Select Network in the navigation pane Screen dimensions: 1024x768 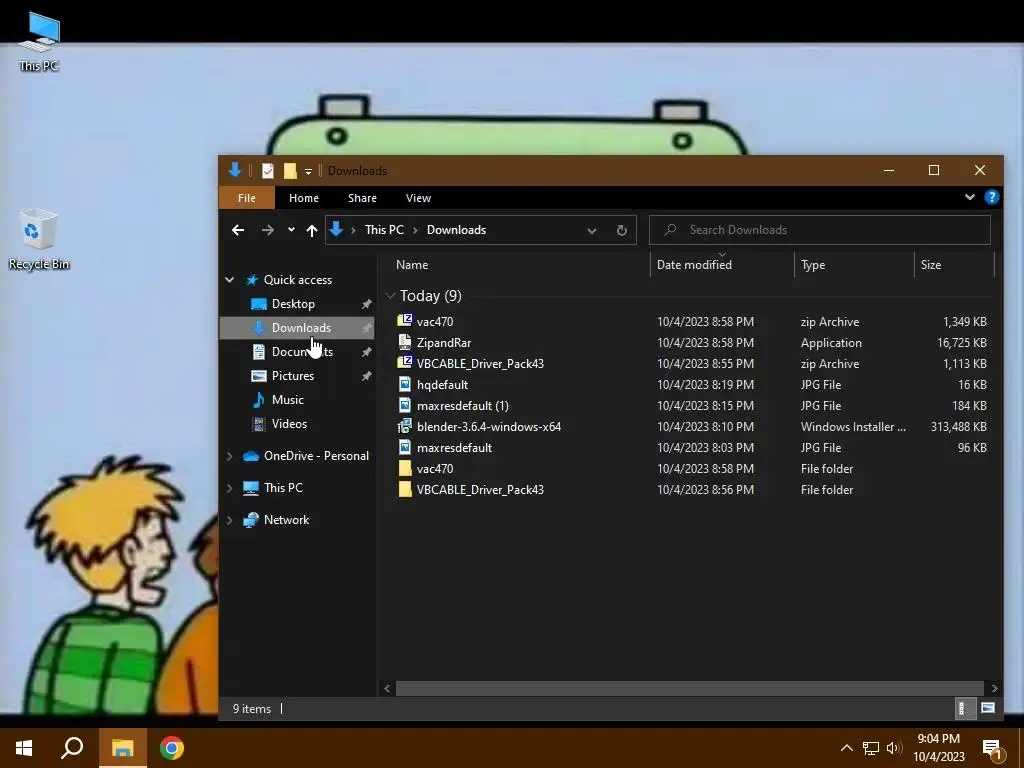coord(287,520)
